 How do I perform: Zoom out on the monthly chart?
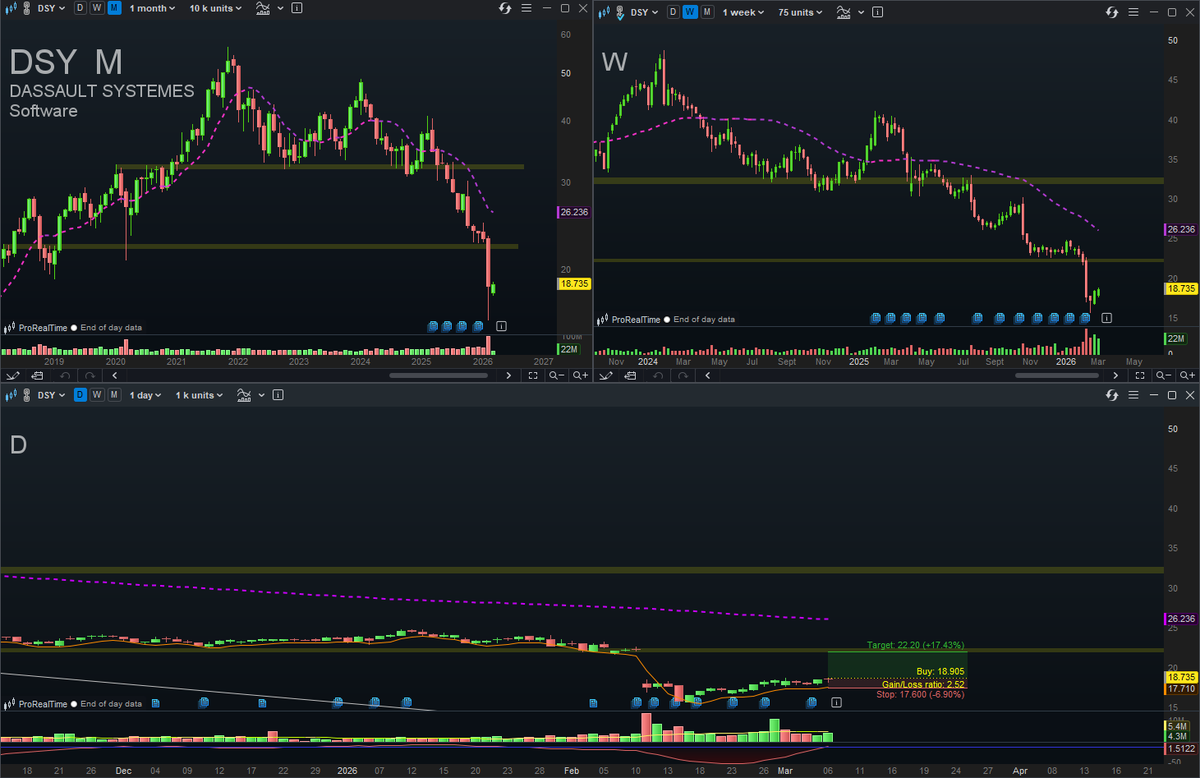tap(556, 375)
